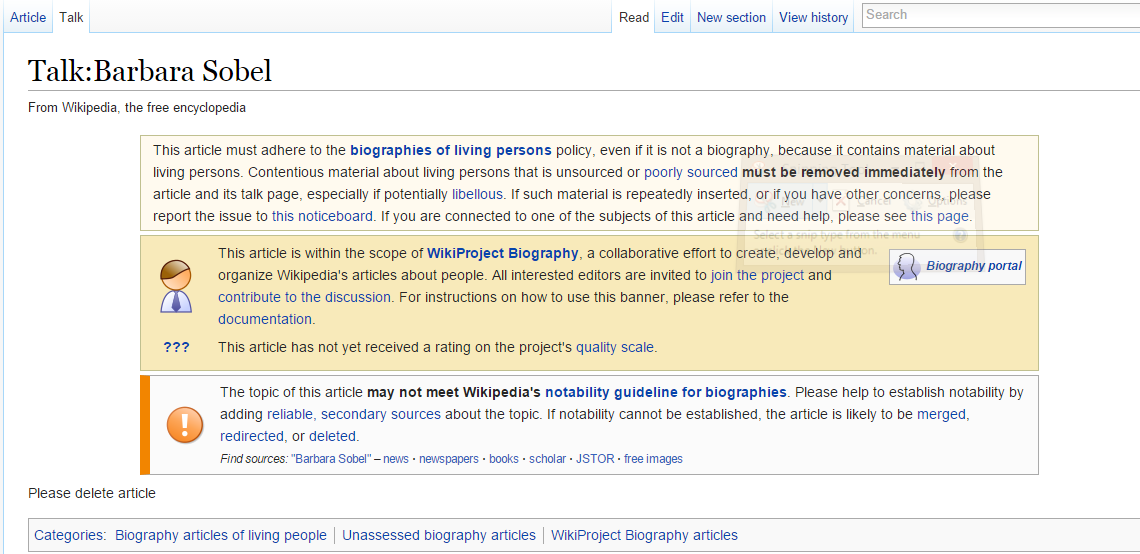The height and width of the screenshot is (554, 1140).
Task: Open the View history tab
Action: pos(814,17)
